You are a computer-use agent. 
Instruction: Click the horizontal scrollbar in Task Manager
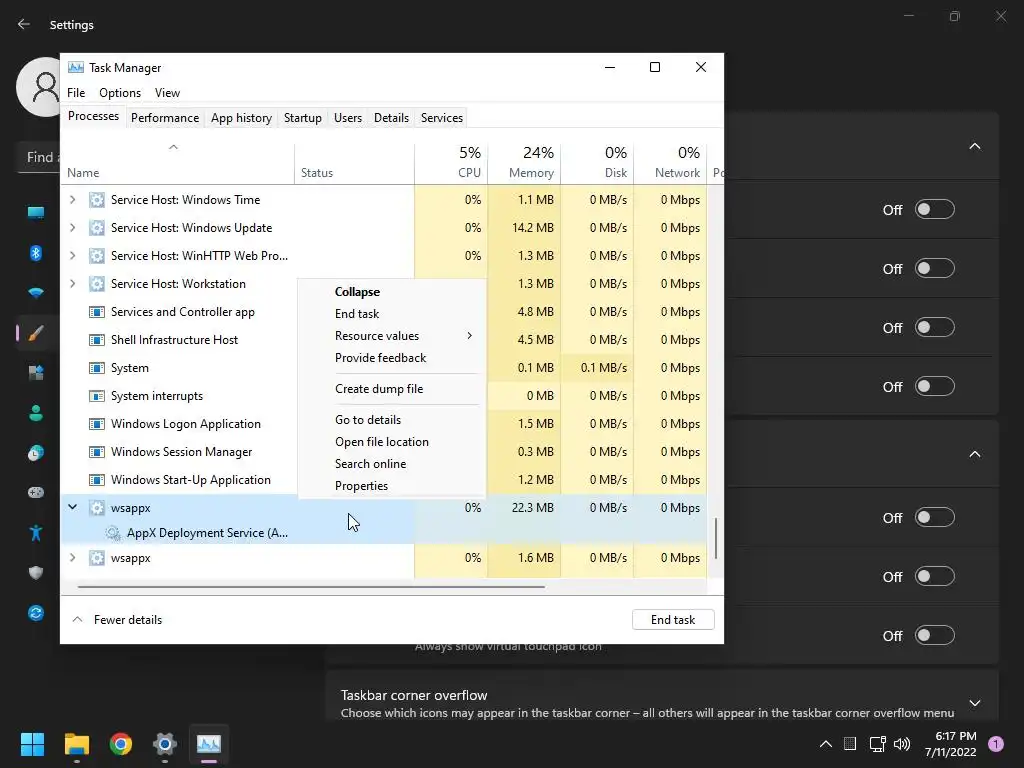[x=311, y=586]
